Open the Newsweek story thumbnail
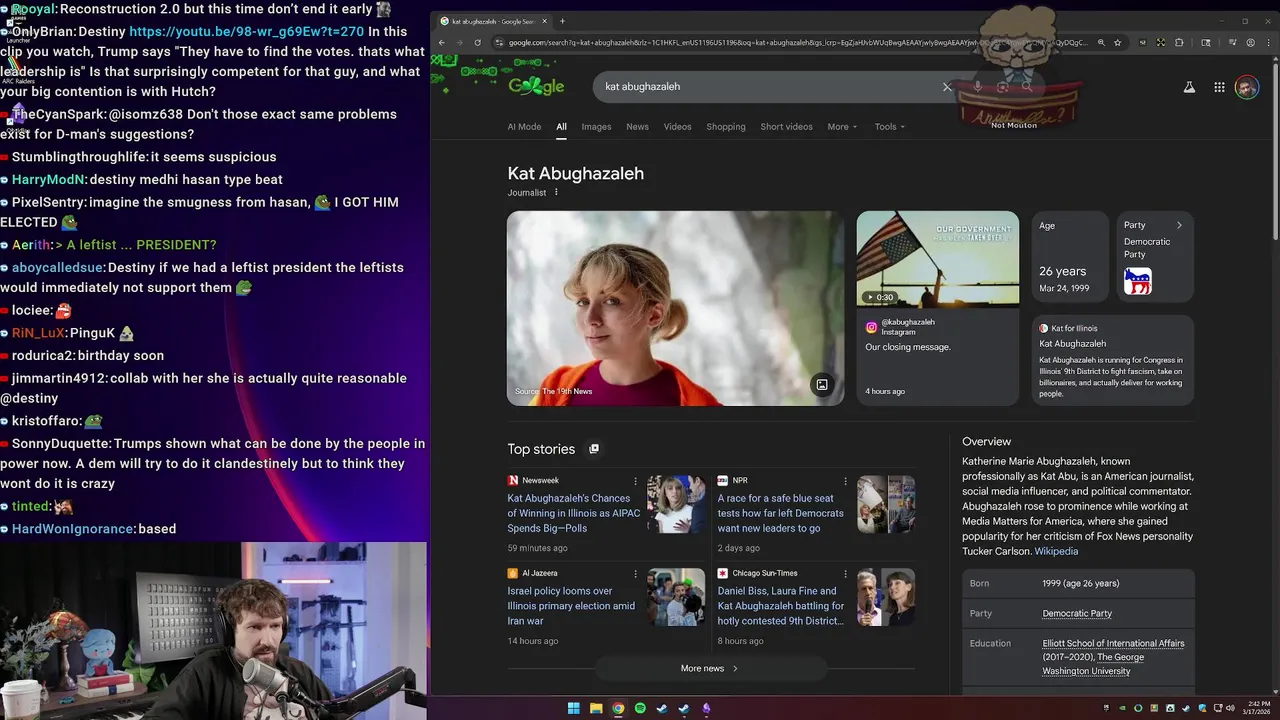The height and width of the screenshot is (720, 1280). pos(676,504)
